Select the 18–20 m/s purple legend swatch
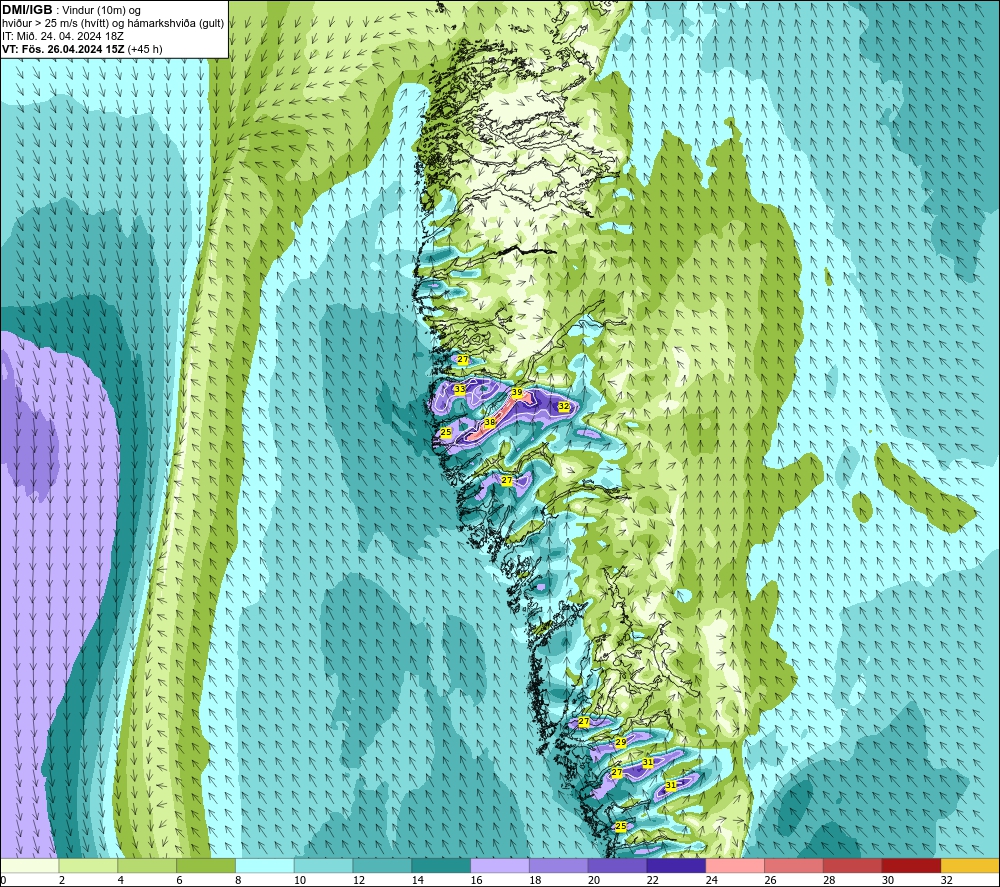 tap(559, 865)
